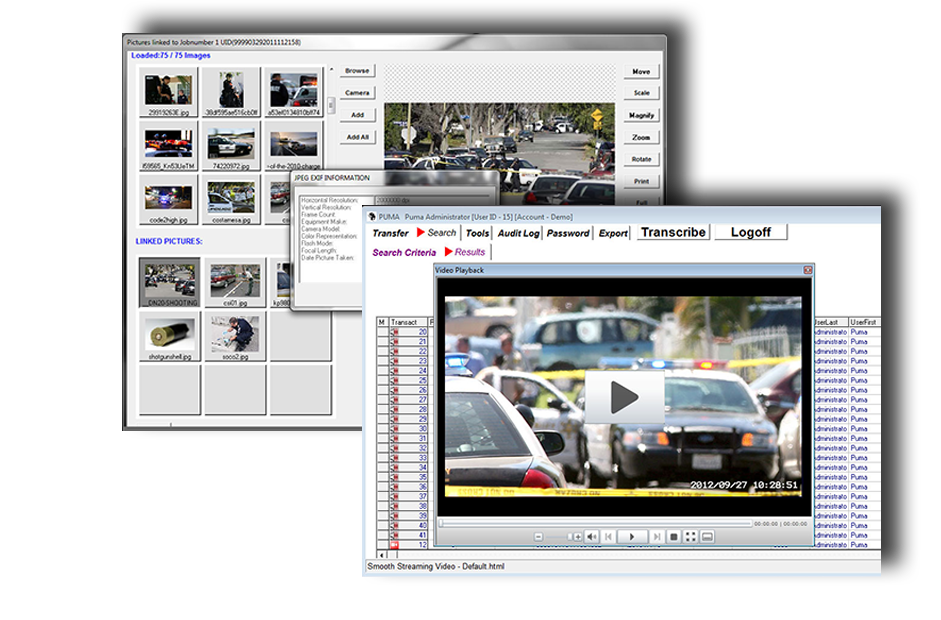Open the Password menu
This screenshot has height=620, width=941.
(x=568, y=233)
